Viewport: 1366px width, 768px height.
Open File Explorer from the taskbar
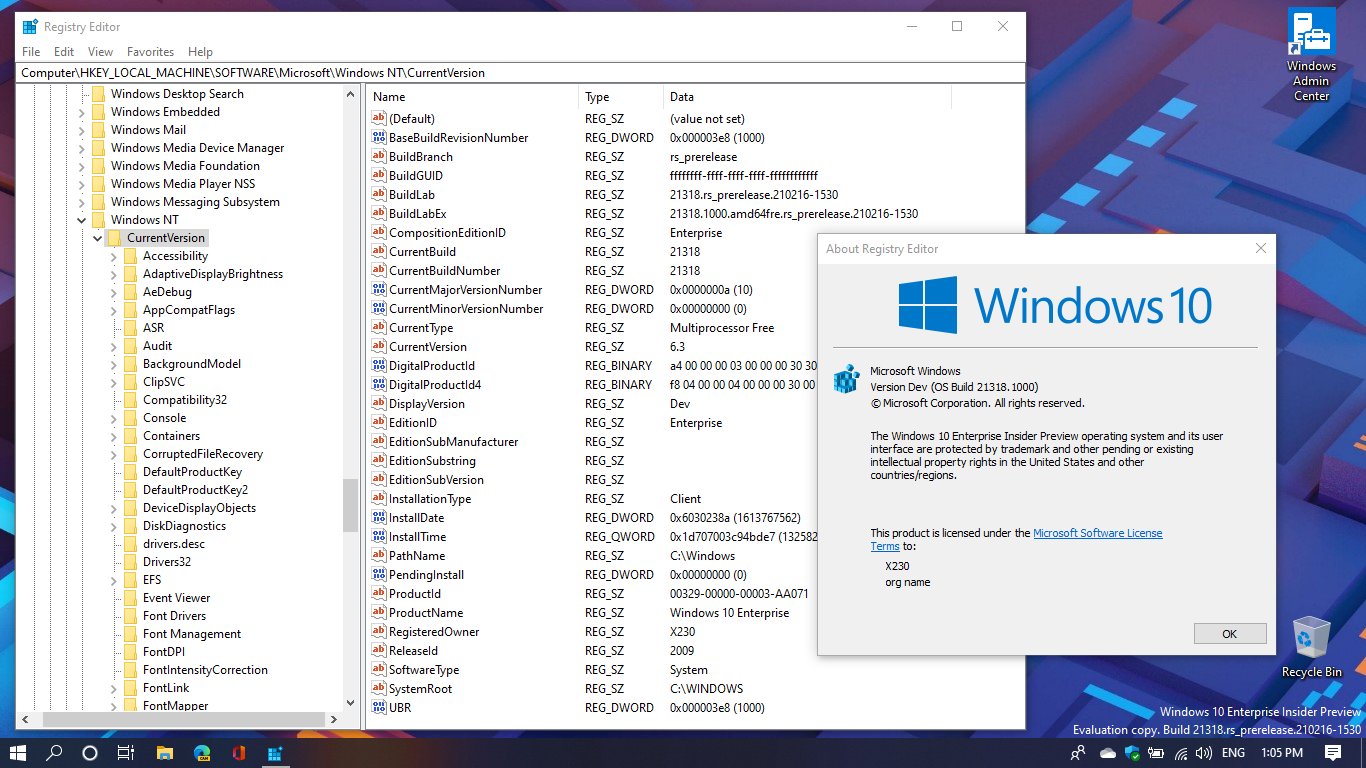click(164, 752)
